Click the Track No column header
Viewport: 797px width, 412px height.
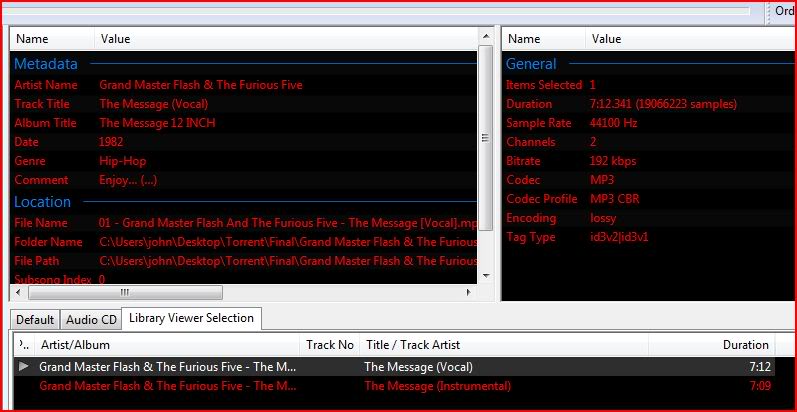pos(329,345)
